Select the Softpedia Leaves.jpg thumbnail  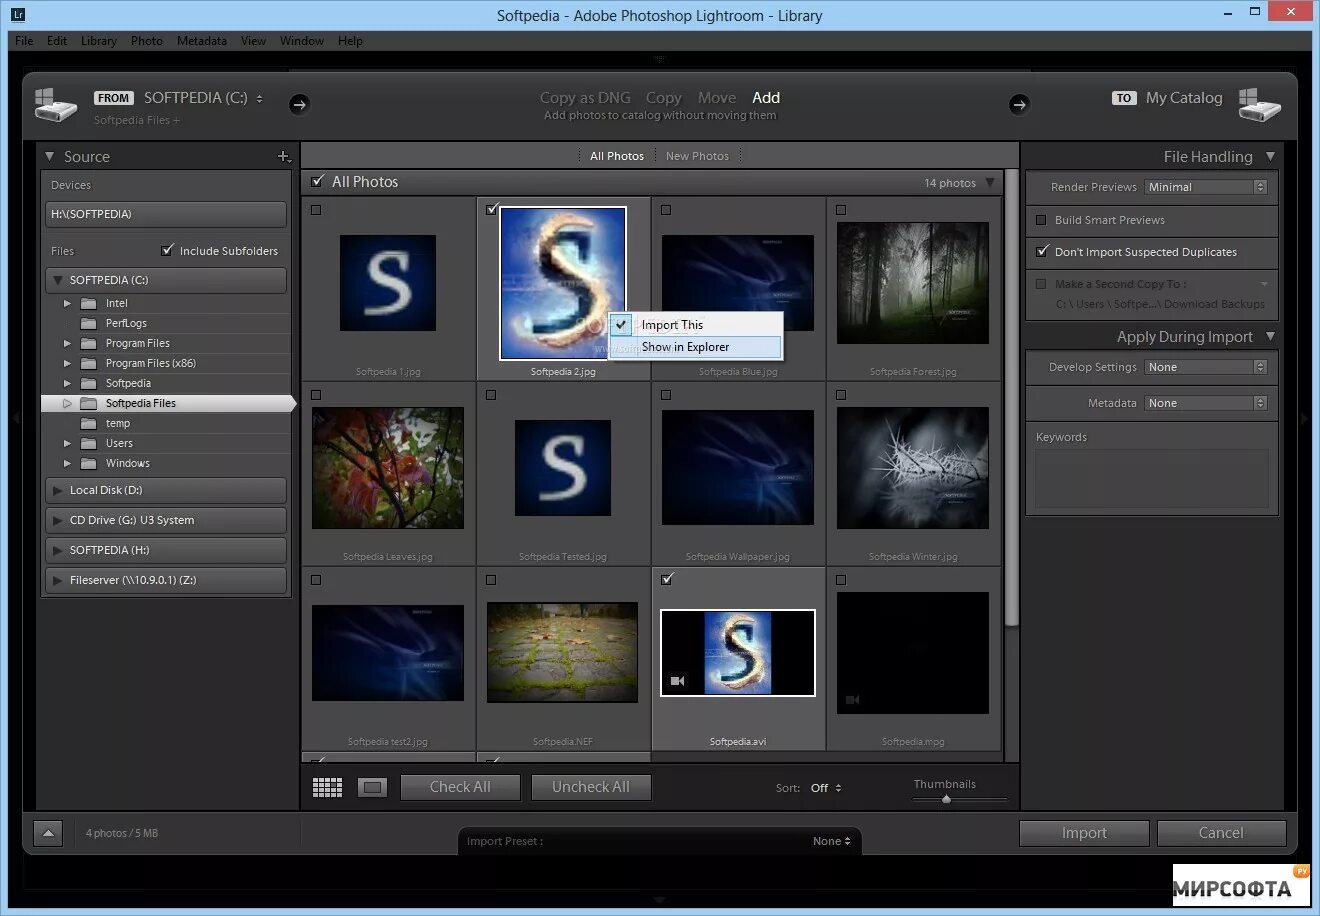pos(388,468)
